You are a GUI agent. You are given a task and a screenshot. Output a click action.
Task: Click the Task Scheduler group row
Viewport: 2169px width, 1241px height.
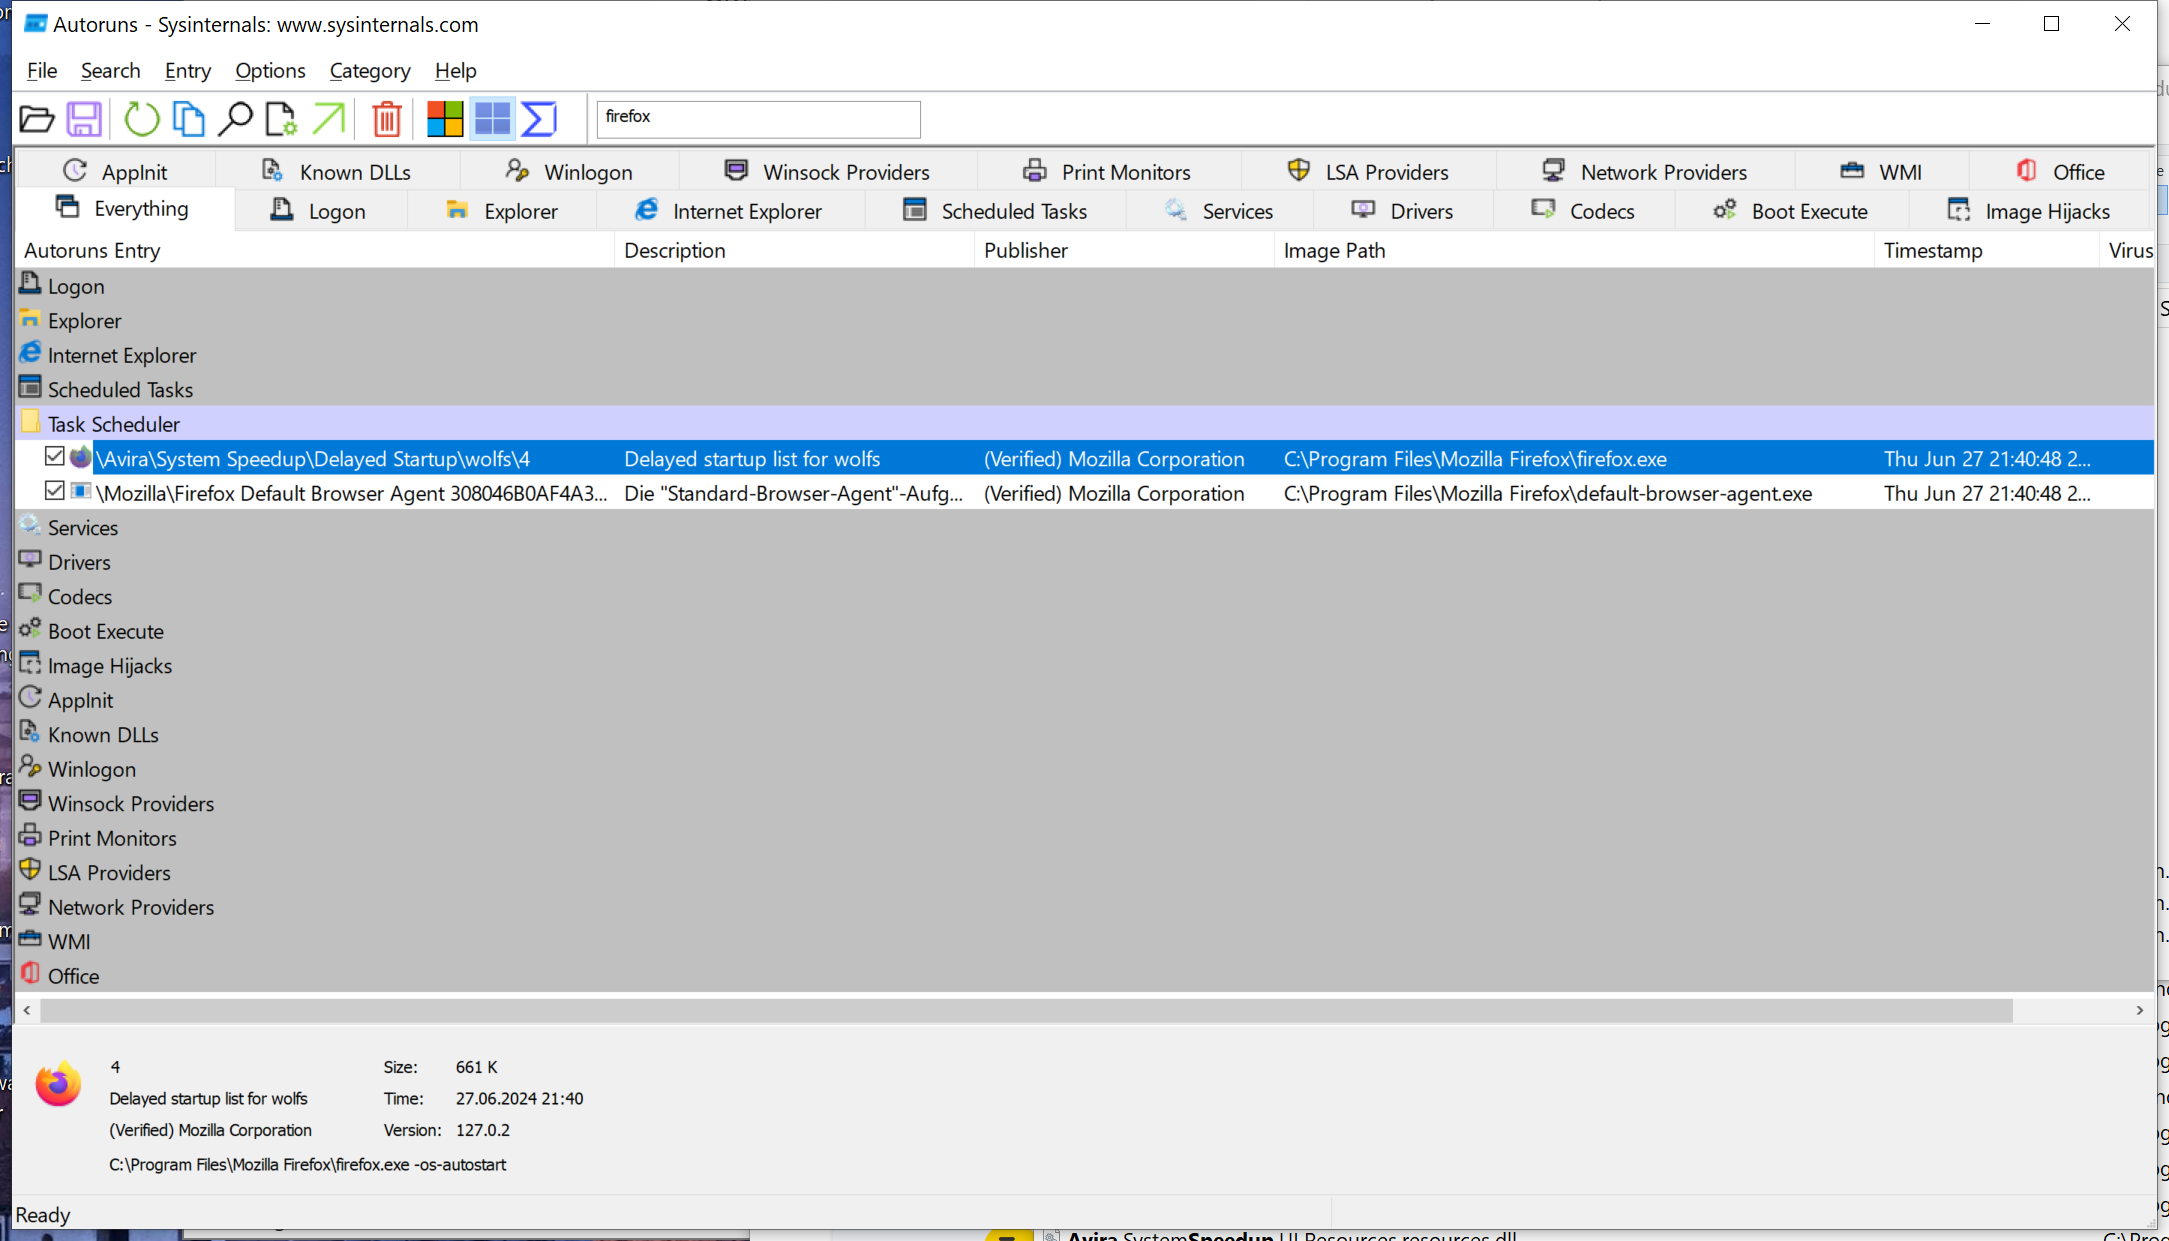[x=114, y=424]
